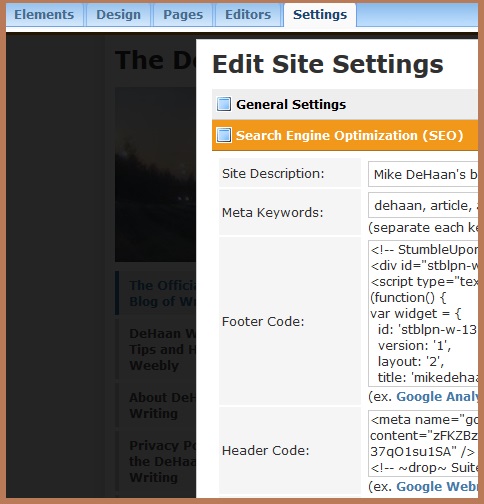Open the Elements tab
Viewport: 484px width, 504px height.
(44, 15)
